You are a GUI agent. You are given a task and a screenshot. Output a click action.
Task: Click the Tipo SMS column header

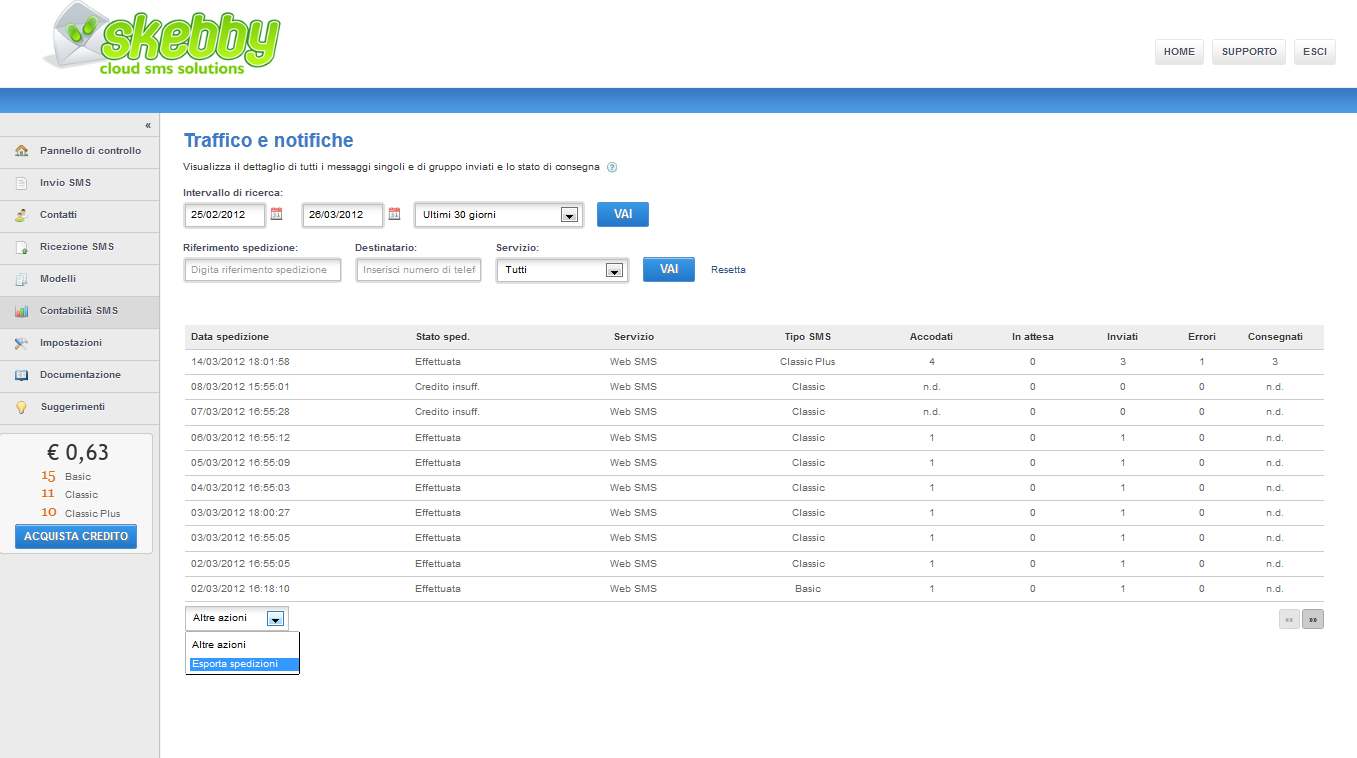(x=808, y=337)
